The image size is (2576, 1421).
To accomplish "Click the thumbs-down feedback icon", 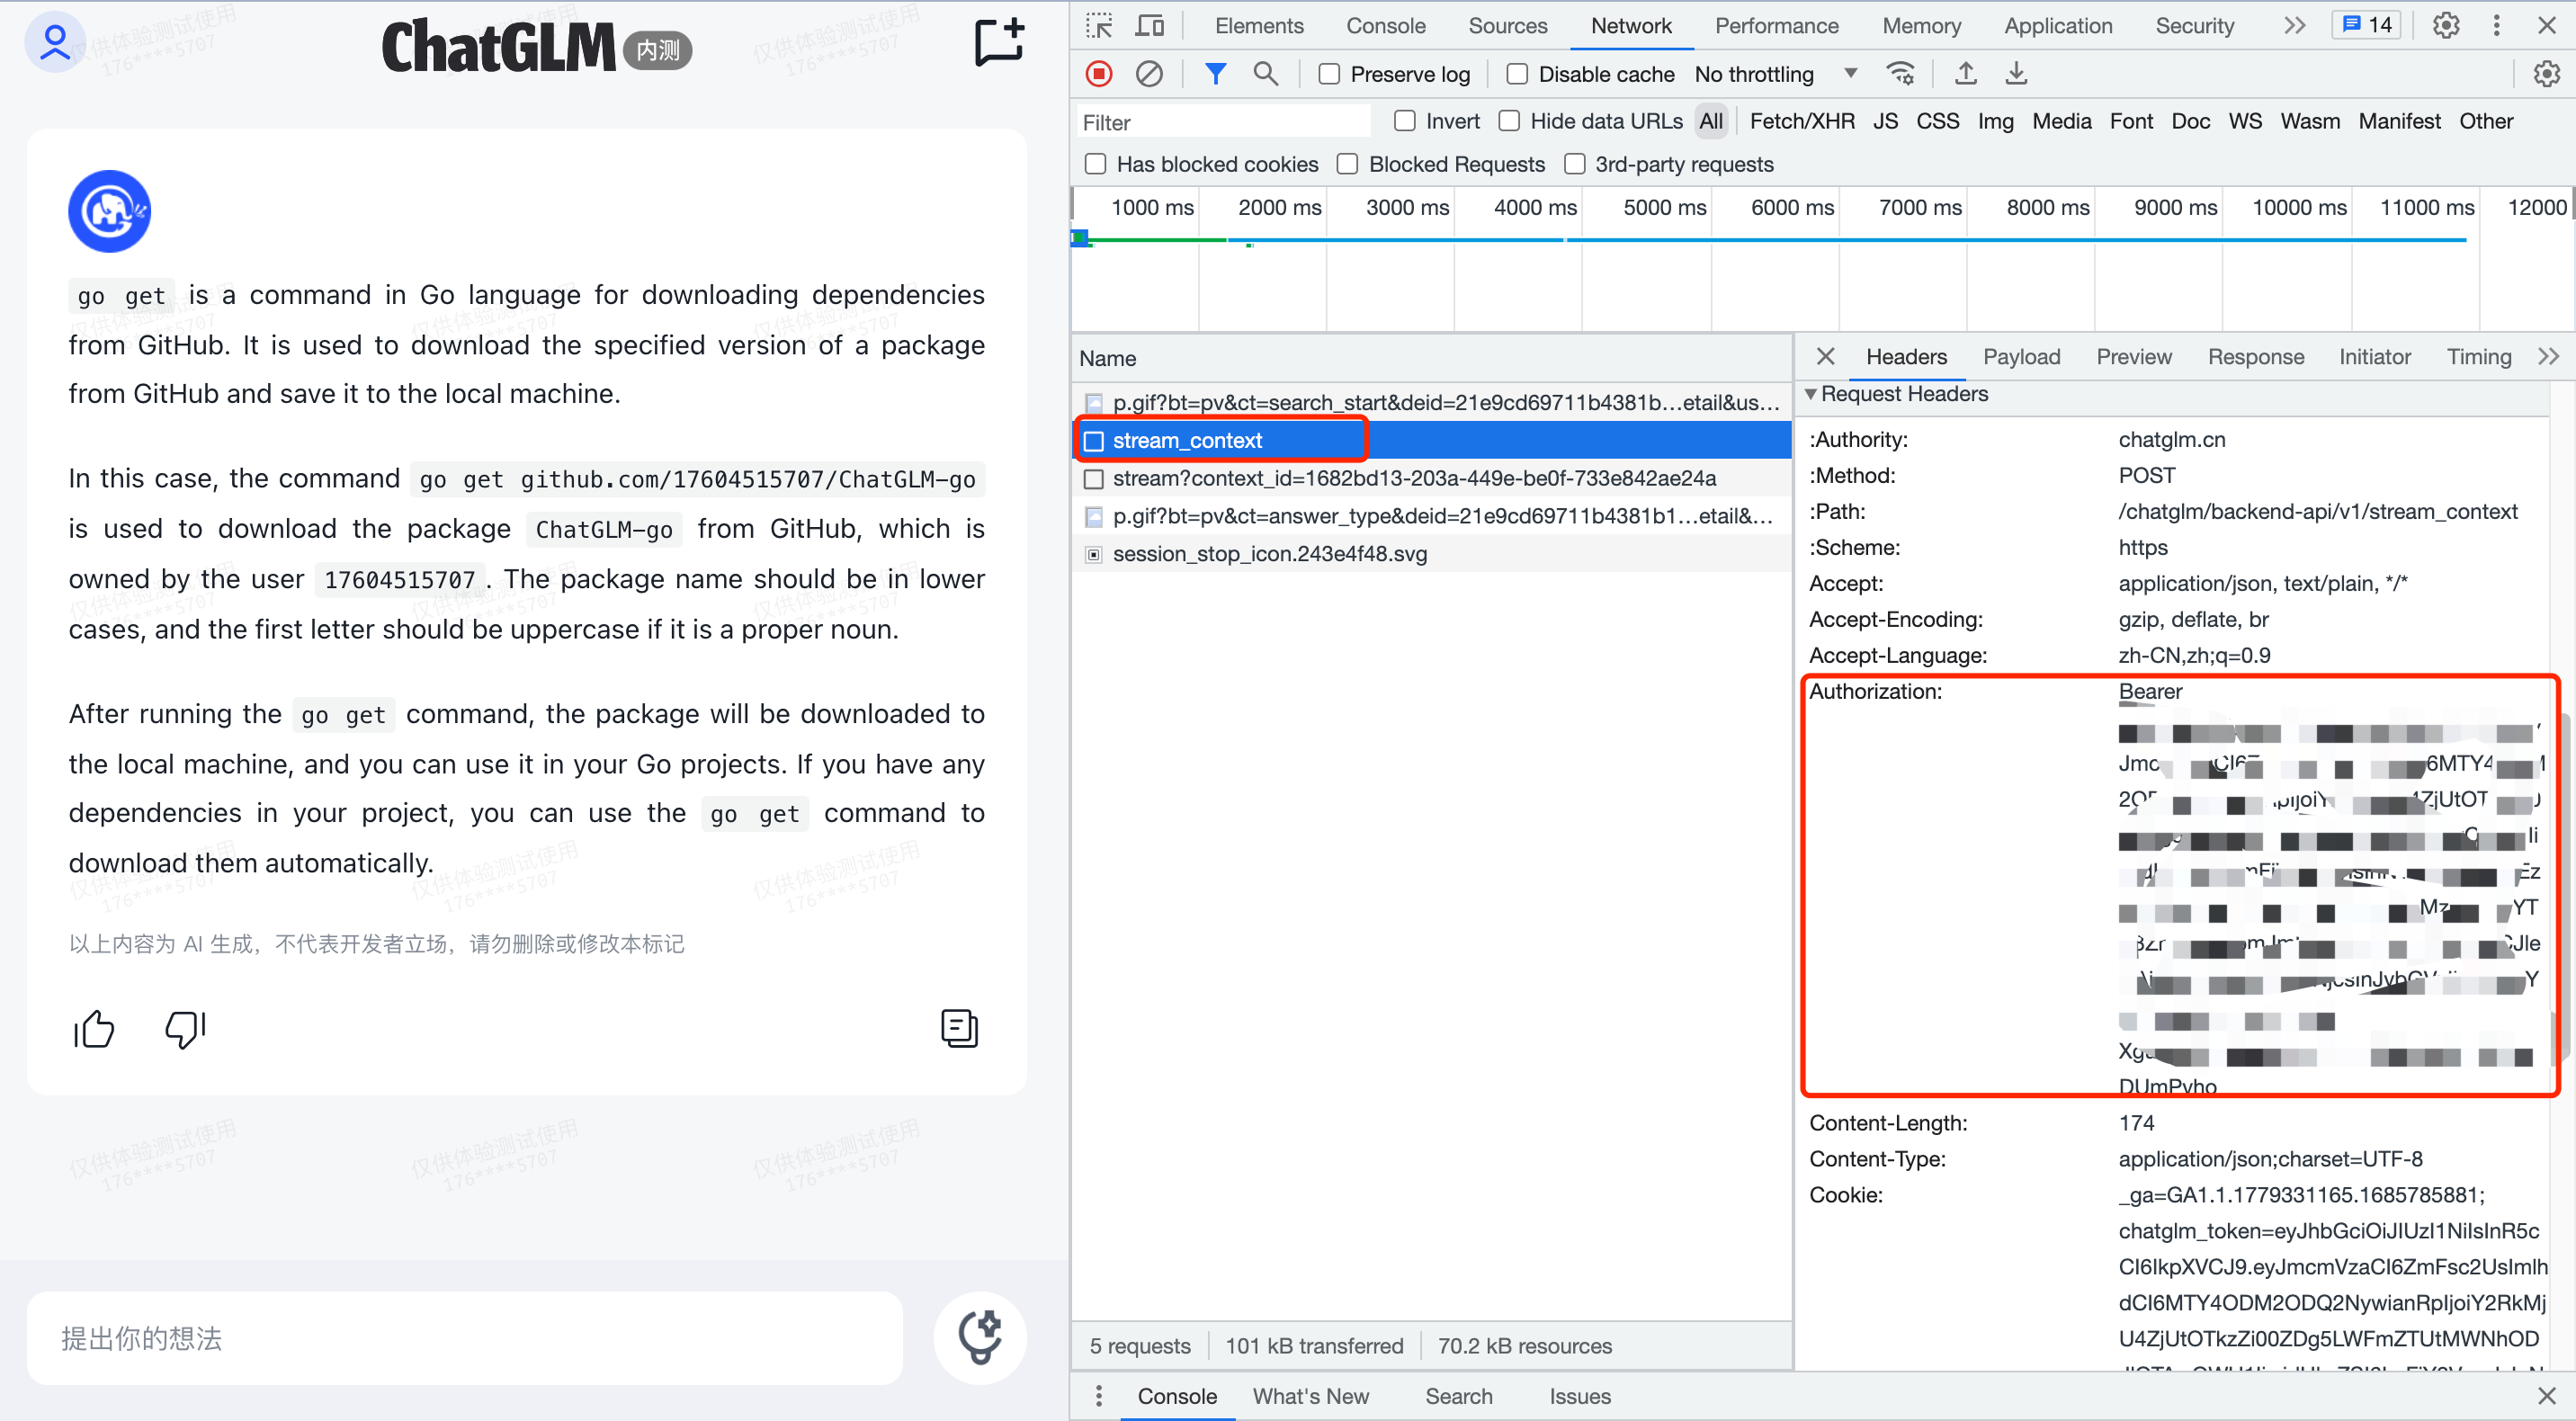I will point(185,1028).
